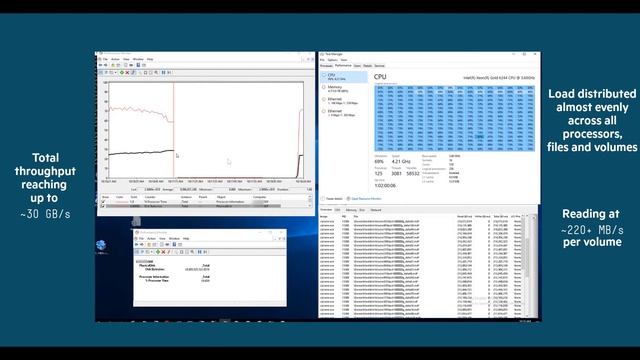640x360 pixels.
Task: Switch to Services tab in Task Manager
Action: [380, 66]
